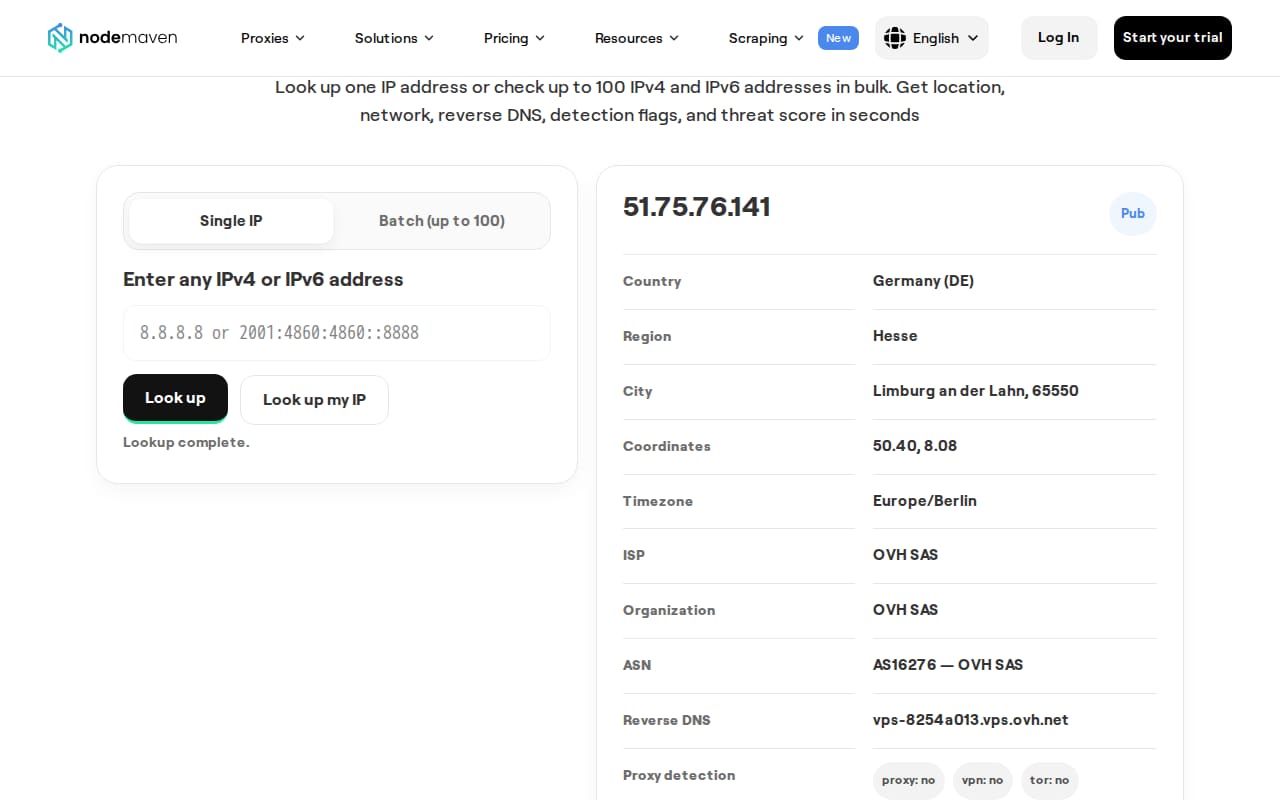
Task: Click the Organization value OVH SAS
Action: point(906,610)
